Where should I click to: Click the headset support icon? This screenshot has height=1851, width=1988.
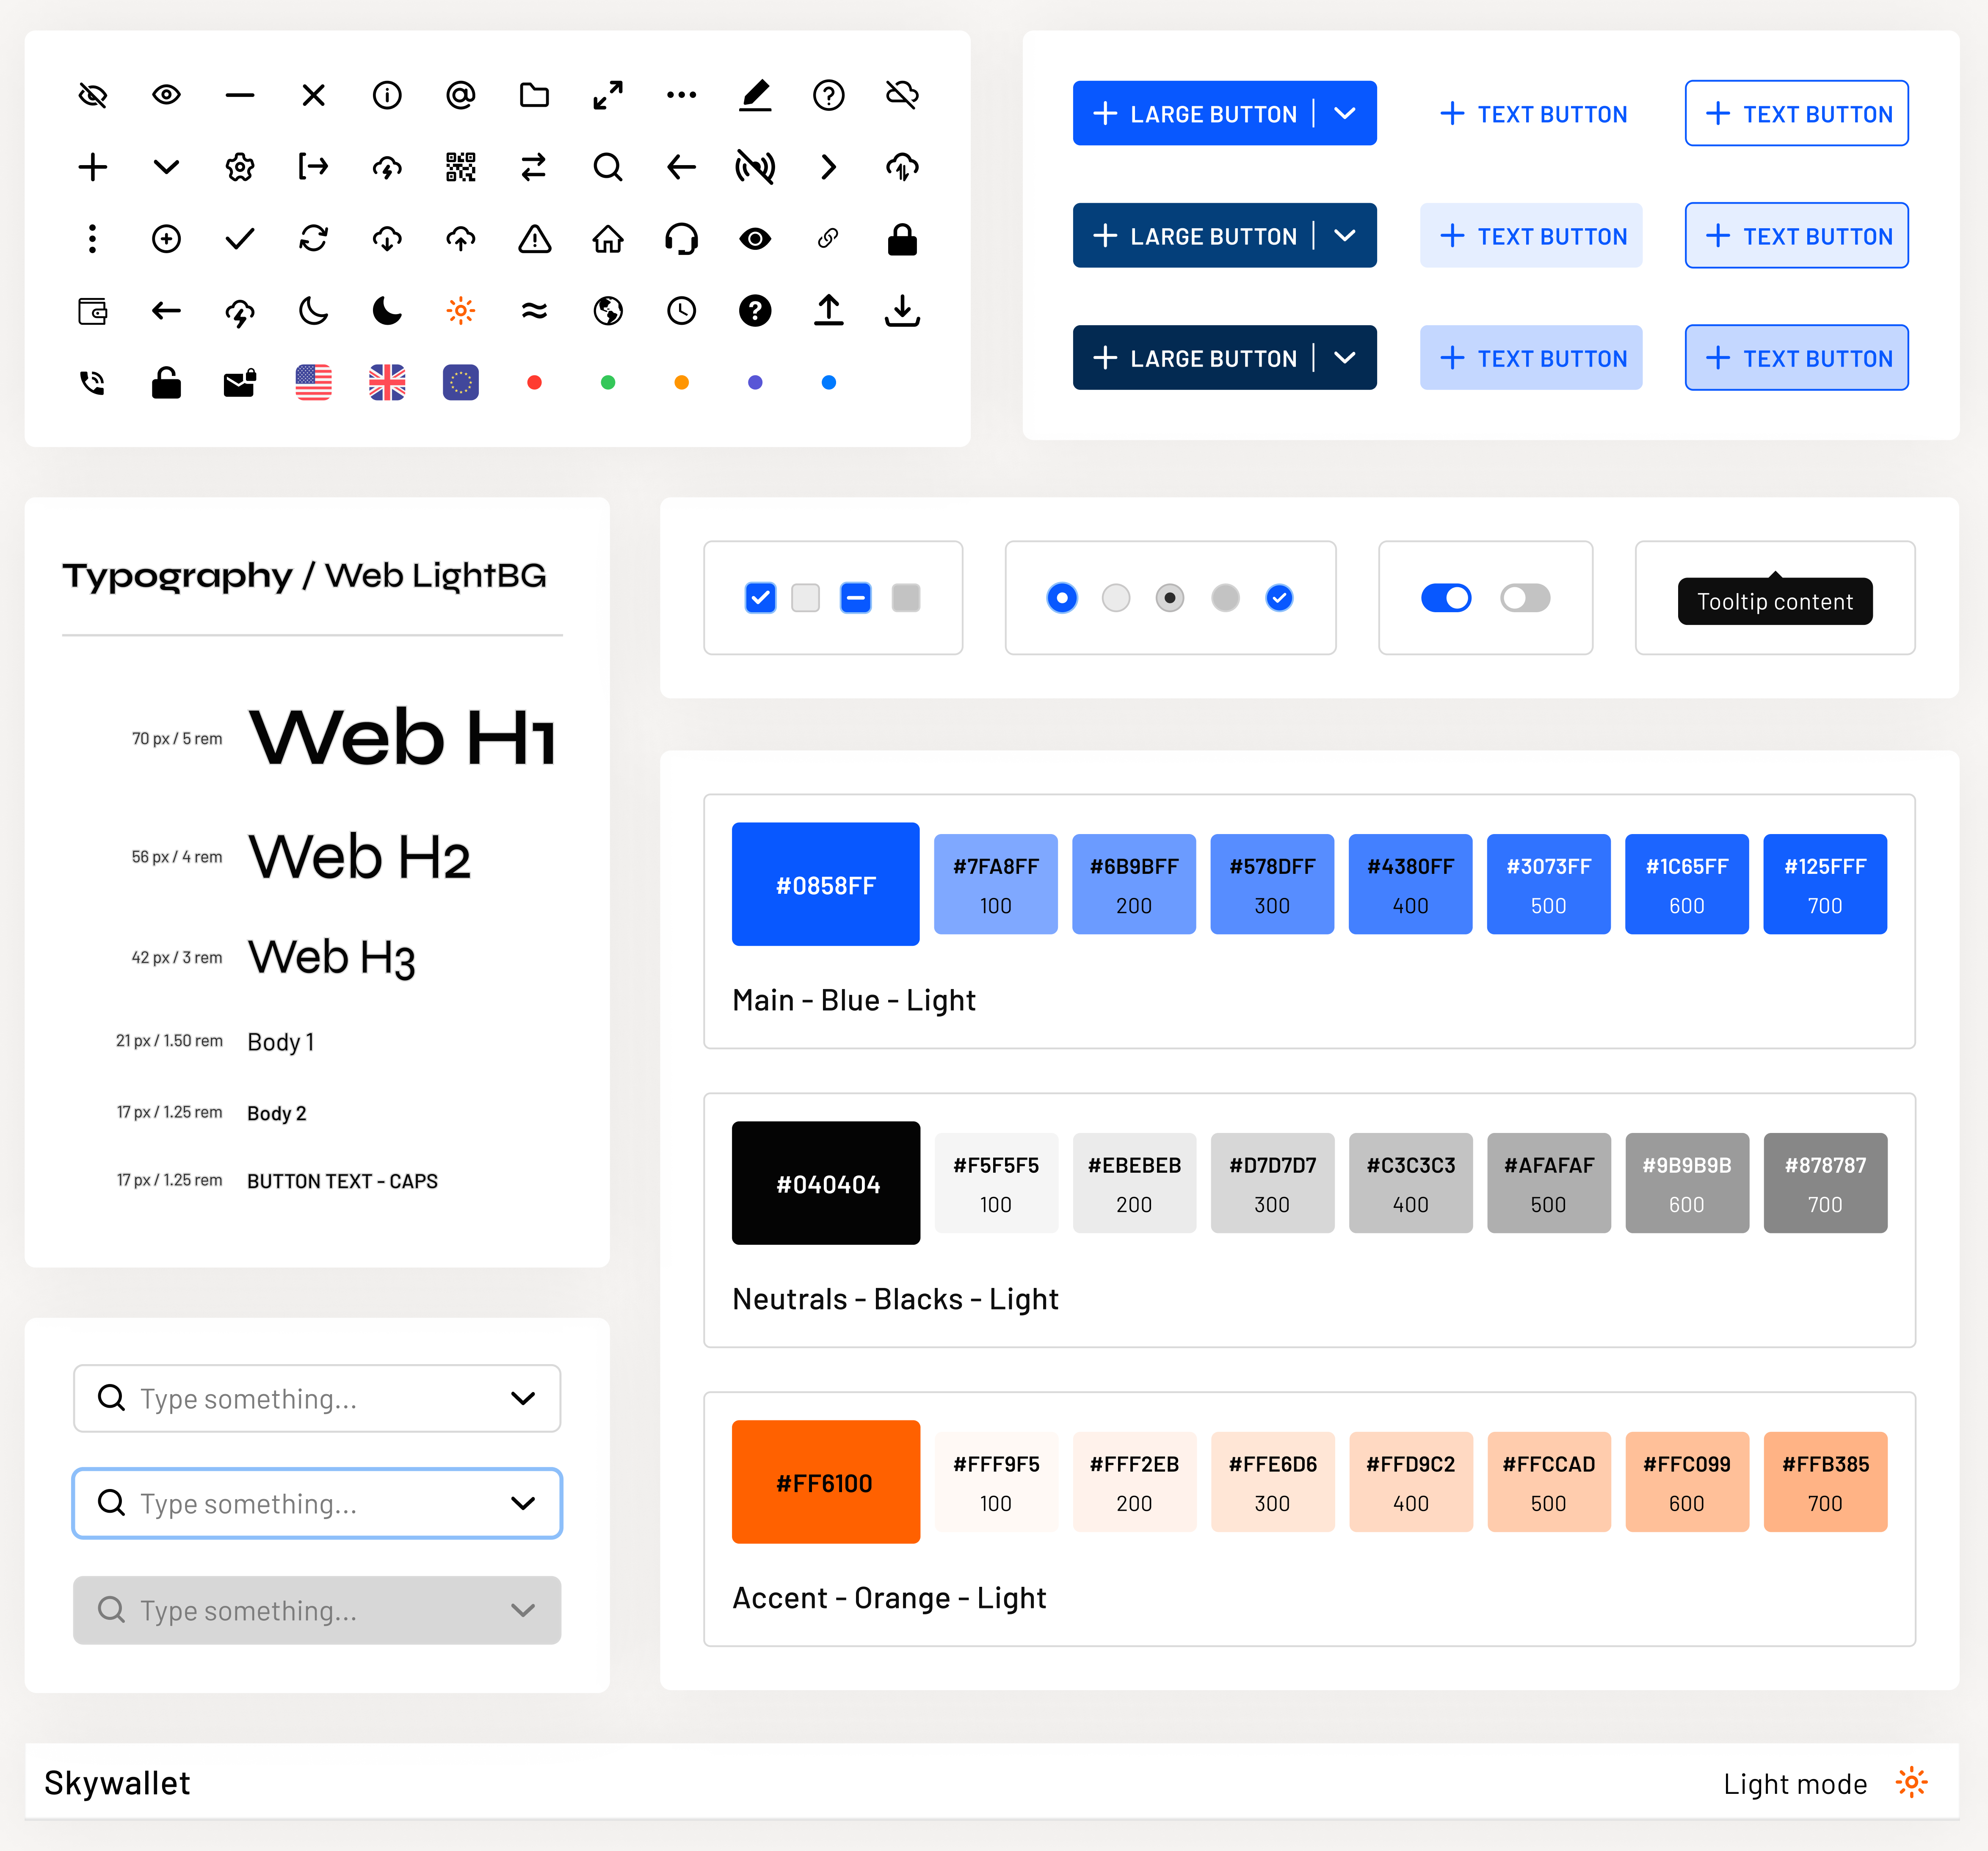(681, 238)
